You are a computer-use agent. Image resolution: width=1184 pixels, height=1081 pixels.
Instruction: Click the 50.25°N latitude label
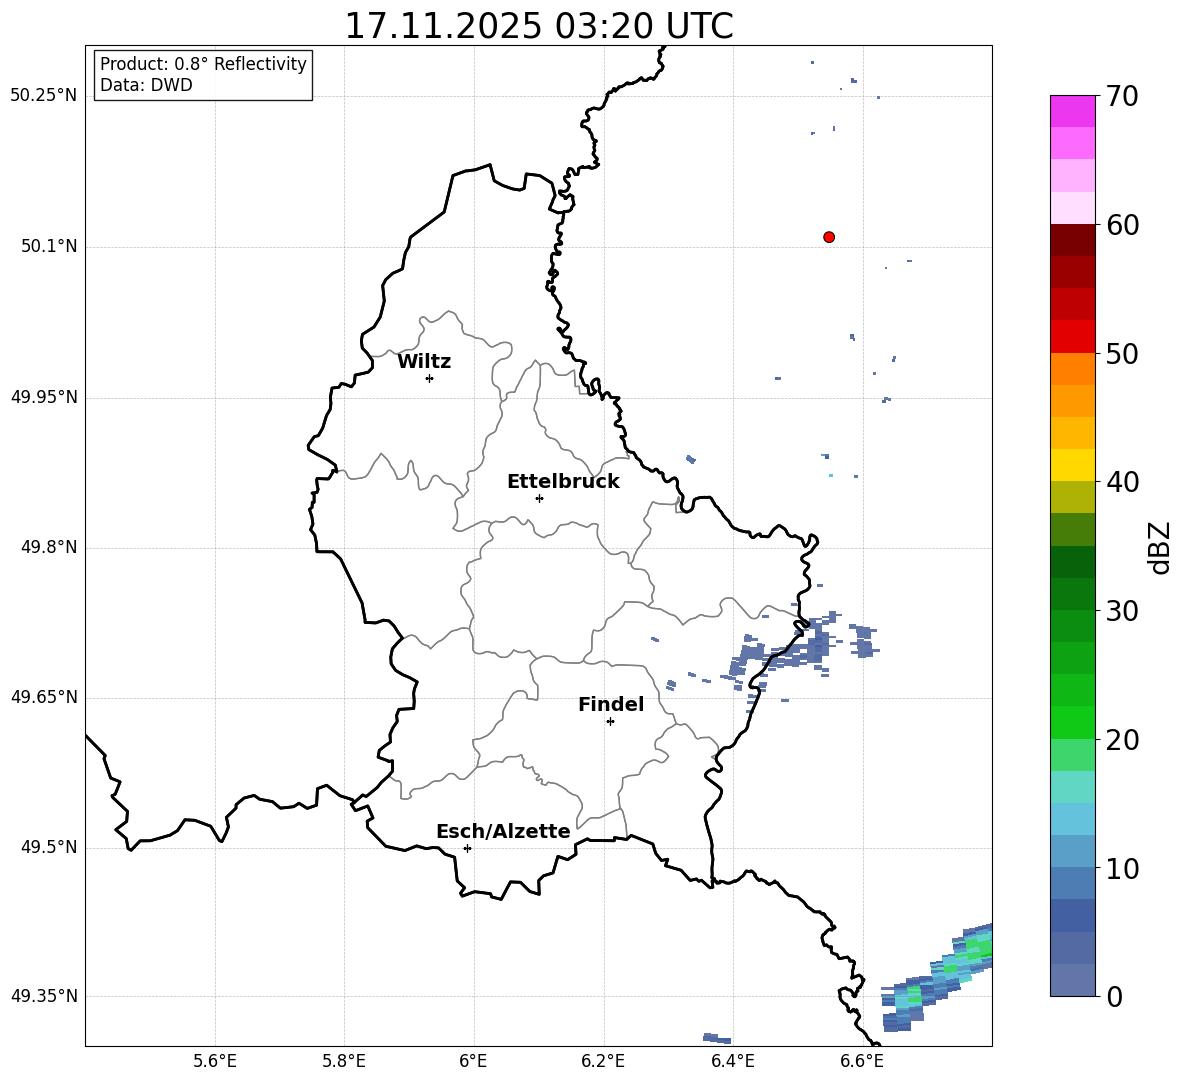point(44,96)
